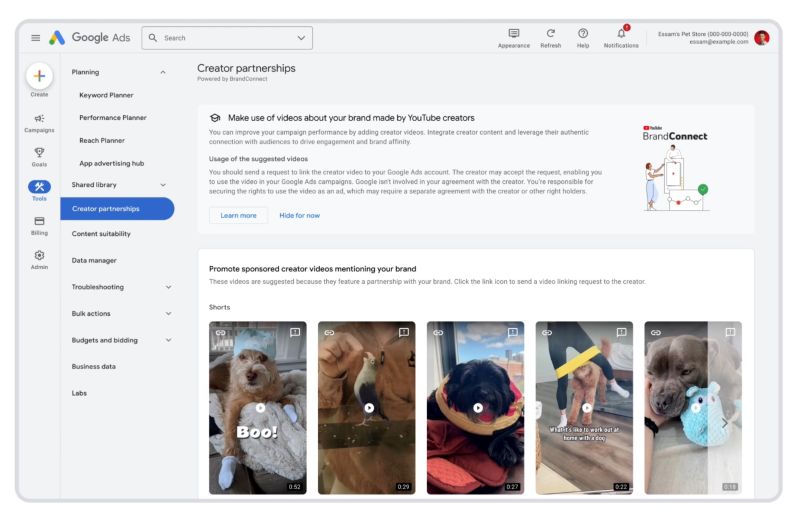Open Business data

pyautogui.click(x=93, y=366)
